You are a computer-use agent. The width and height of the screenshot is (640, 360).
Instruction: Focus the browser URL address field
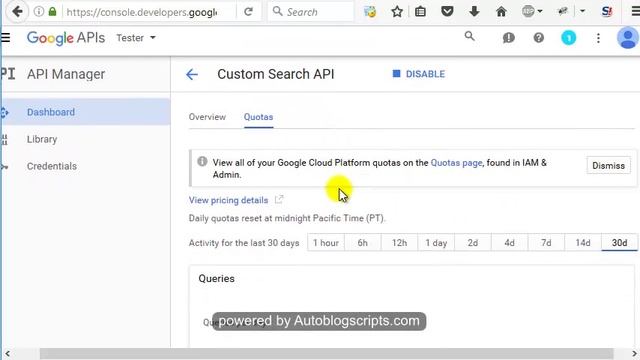(x=141, y=12)
